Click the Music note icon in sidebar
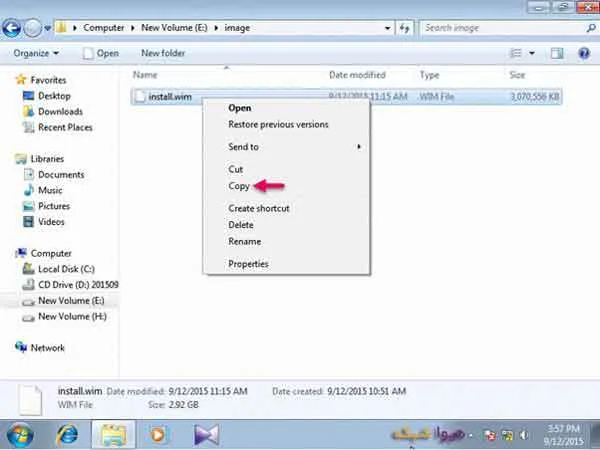600x450 pixels. [28, 190]
